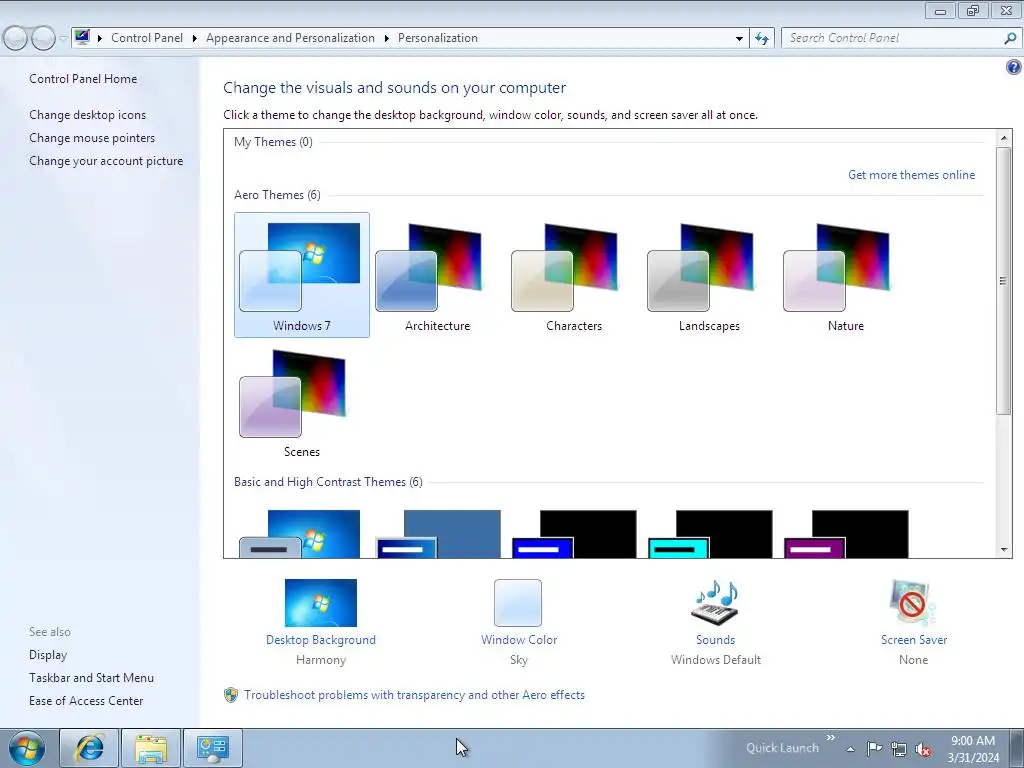Image resolution: width=1024 pixels, height=768 pixels.
Task: Open the Windows Start menu
Action: click(27, 748)
